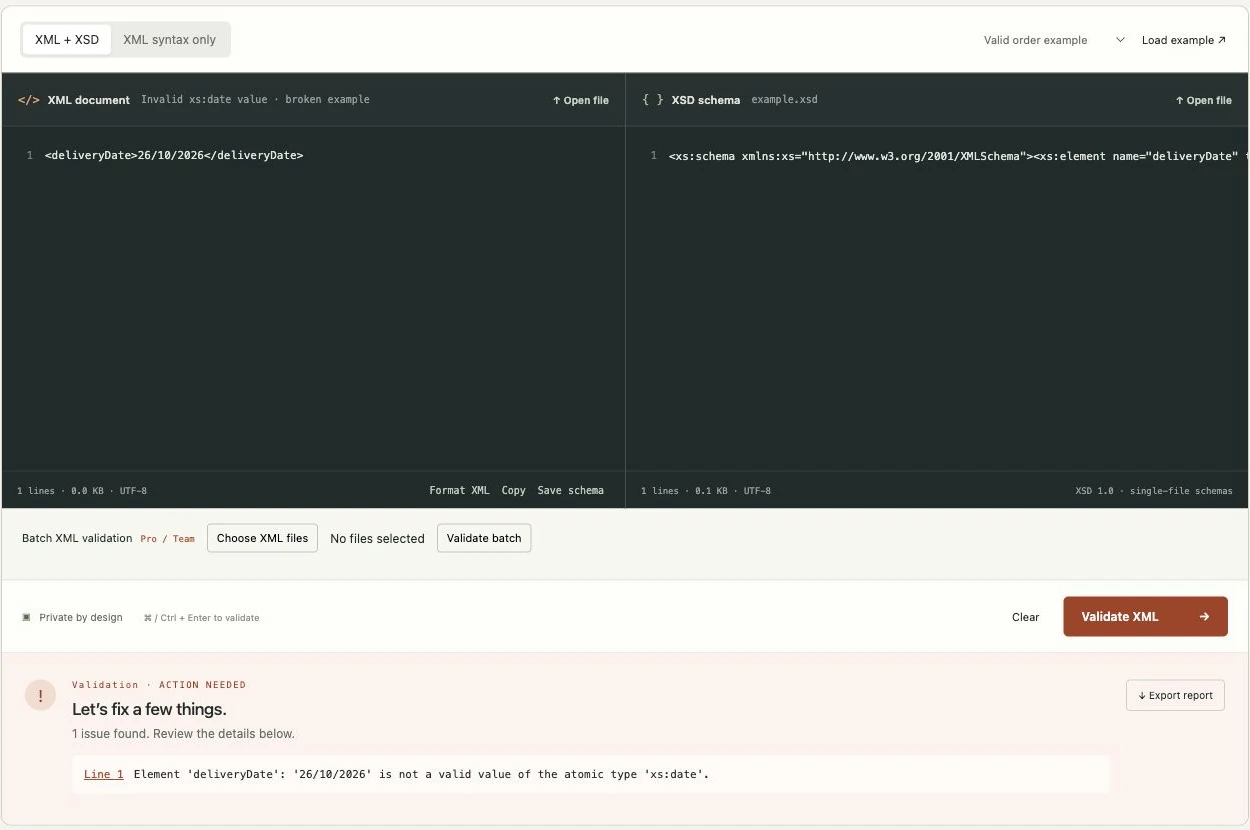Click '1 issue found. Review the details below.'
Viewport: 1250px width, 830px height.
(x=183, y=734)
